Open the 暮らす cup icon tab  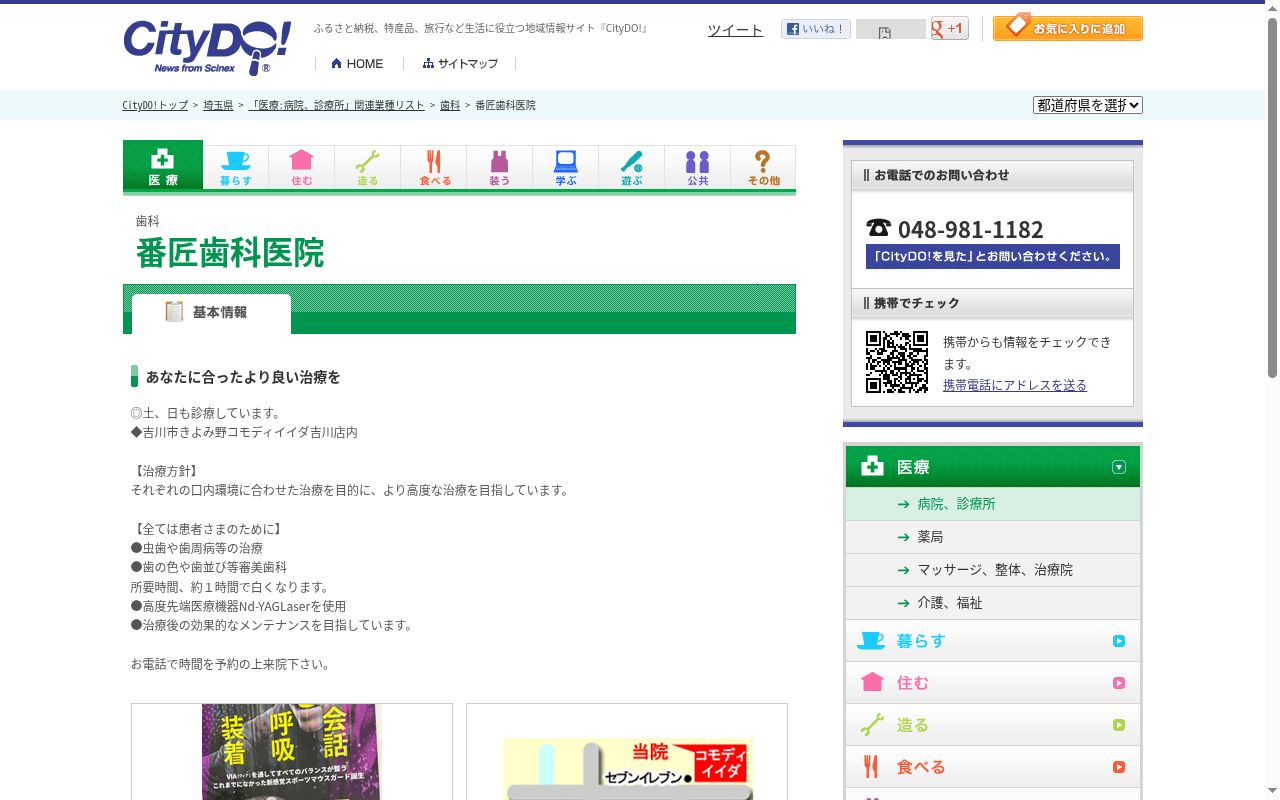coord(235,167)
